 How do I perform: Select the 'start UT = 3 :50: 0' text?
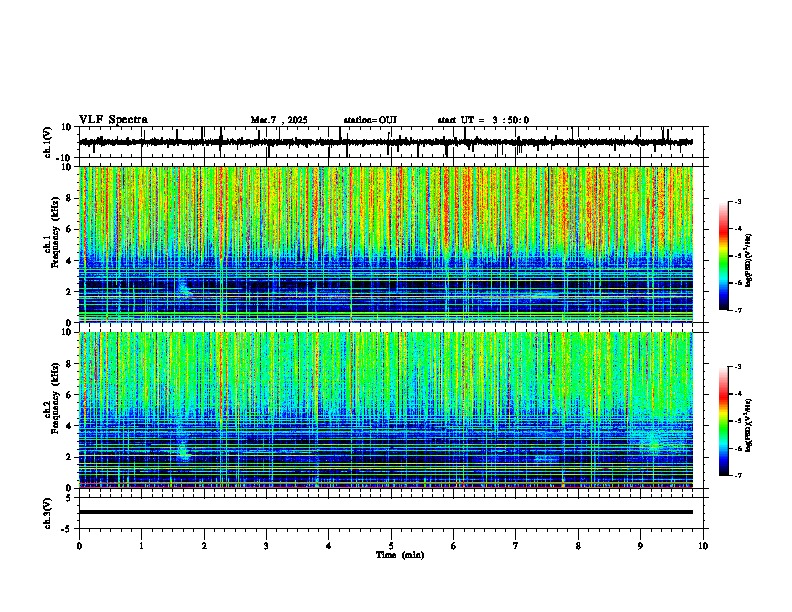pyautogui.click(x=483, y=120)
